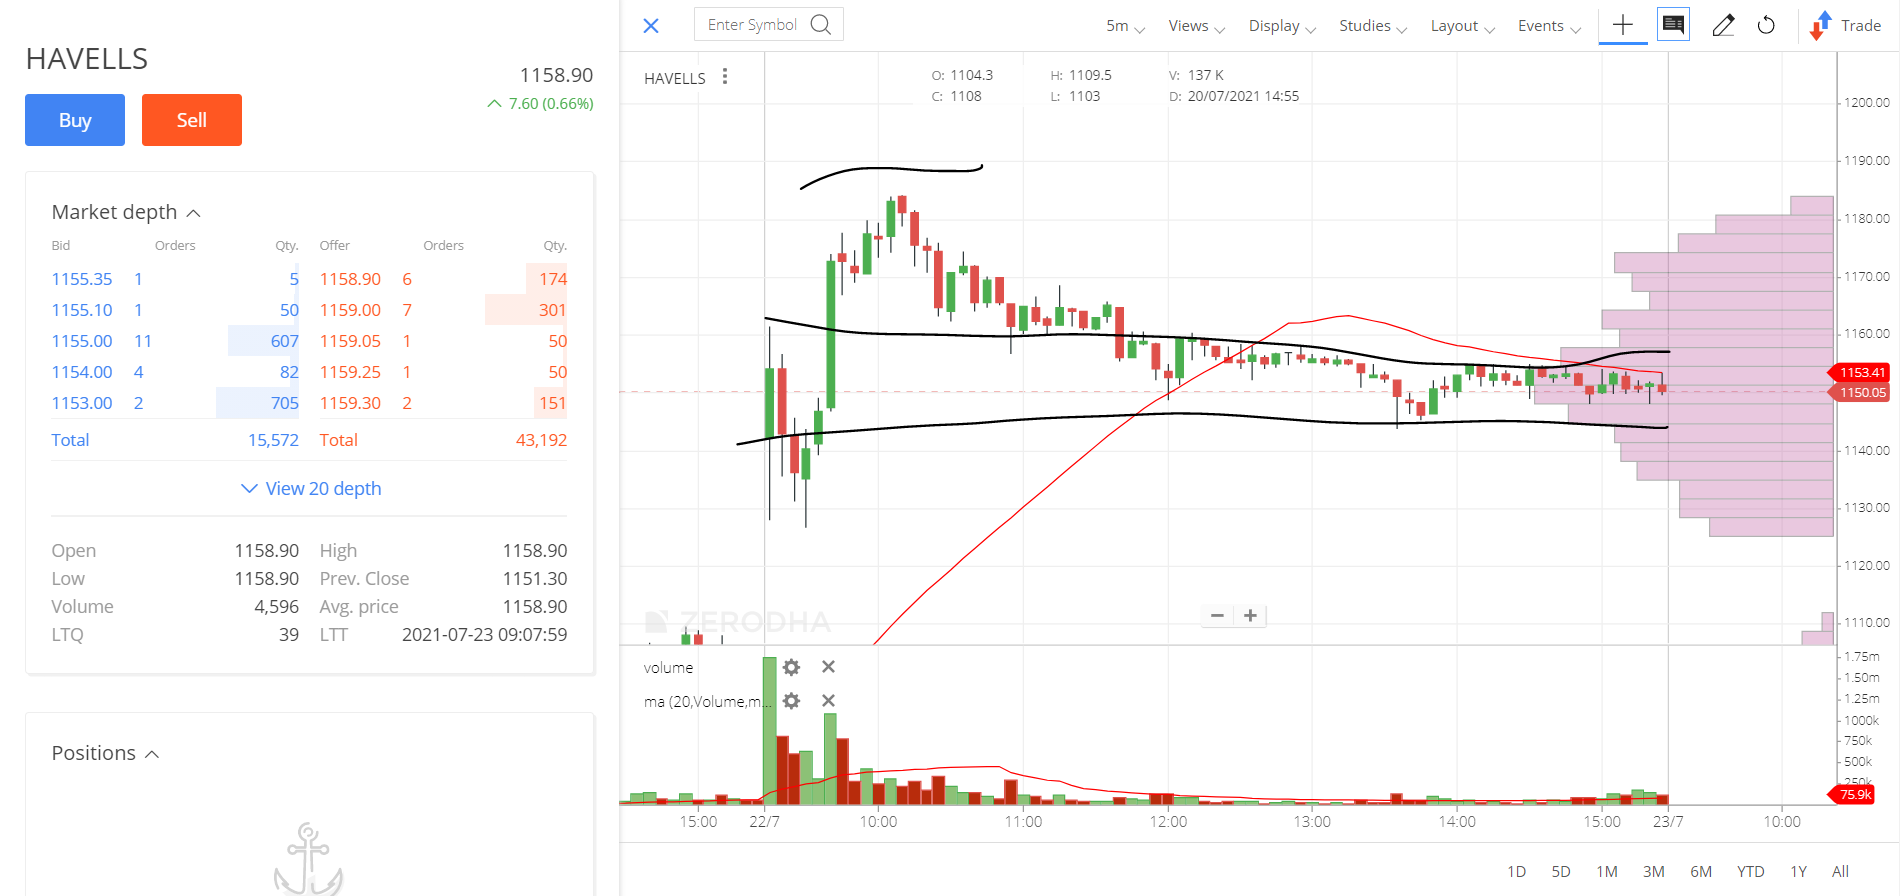Open the Studies menu
The height and width of the screenshot is (896, 1900).
(1373, 26)
